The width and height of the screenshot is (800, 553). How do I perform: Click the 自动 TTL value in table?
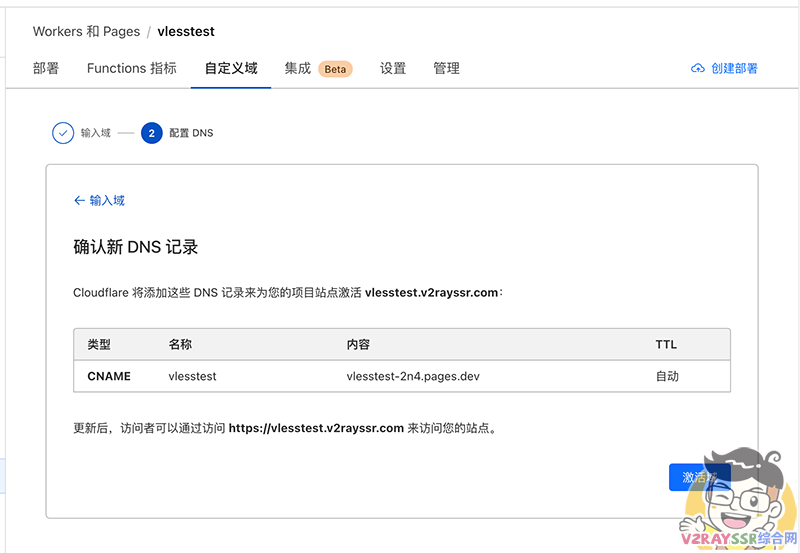(667, 377)
